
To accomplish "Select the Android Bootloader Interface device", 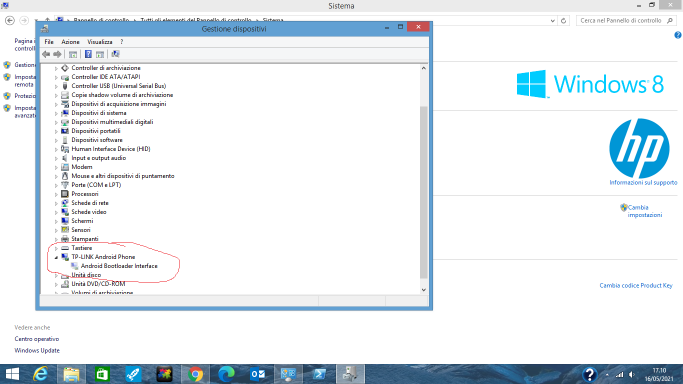I will (119, 266).
